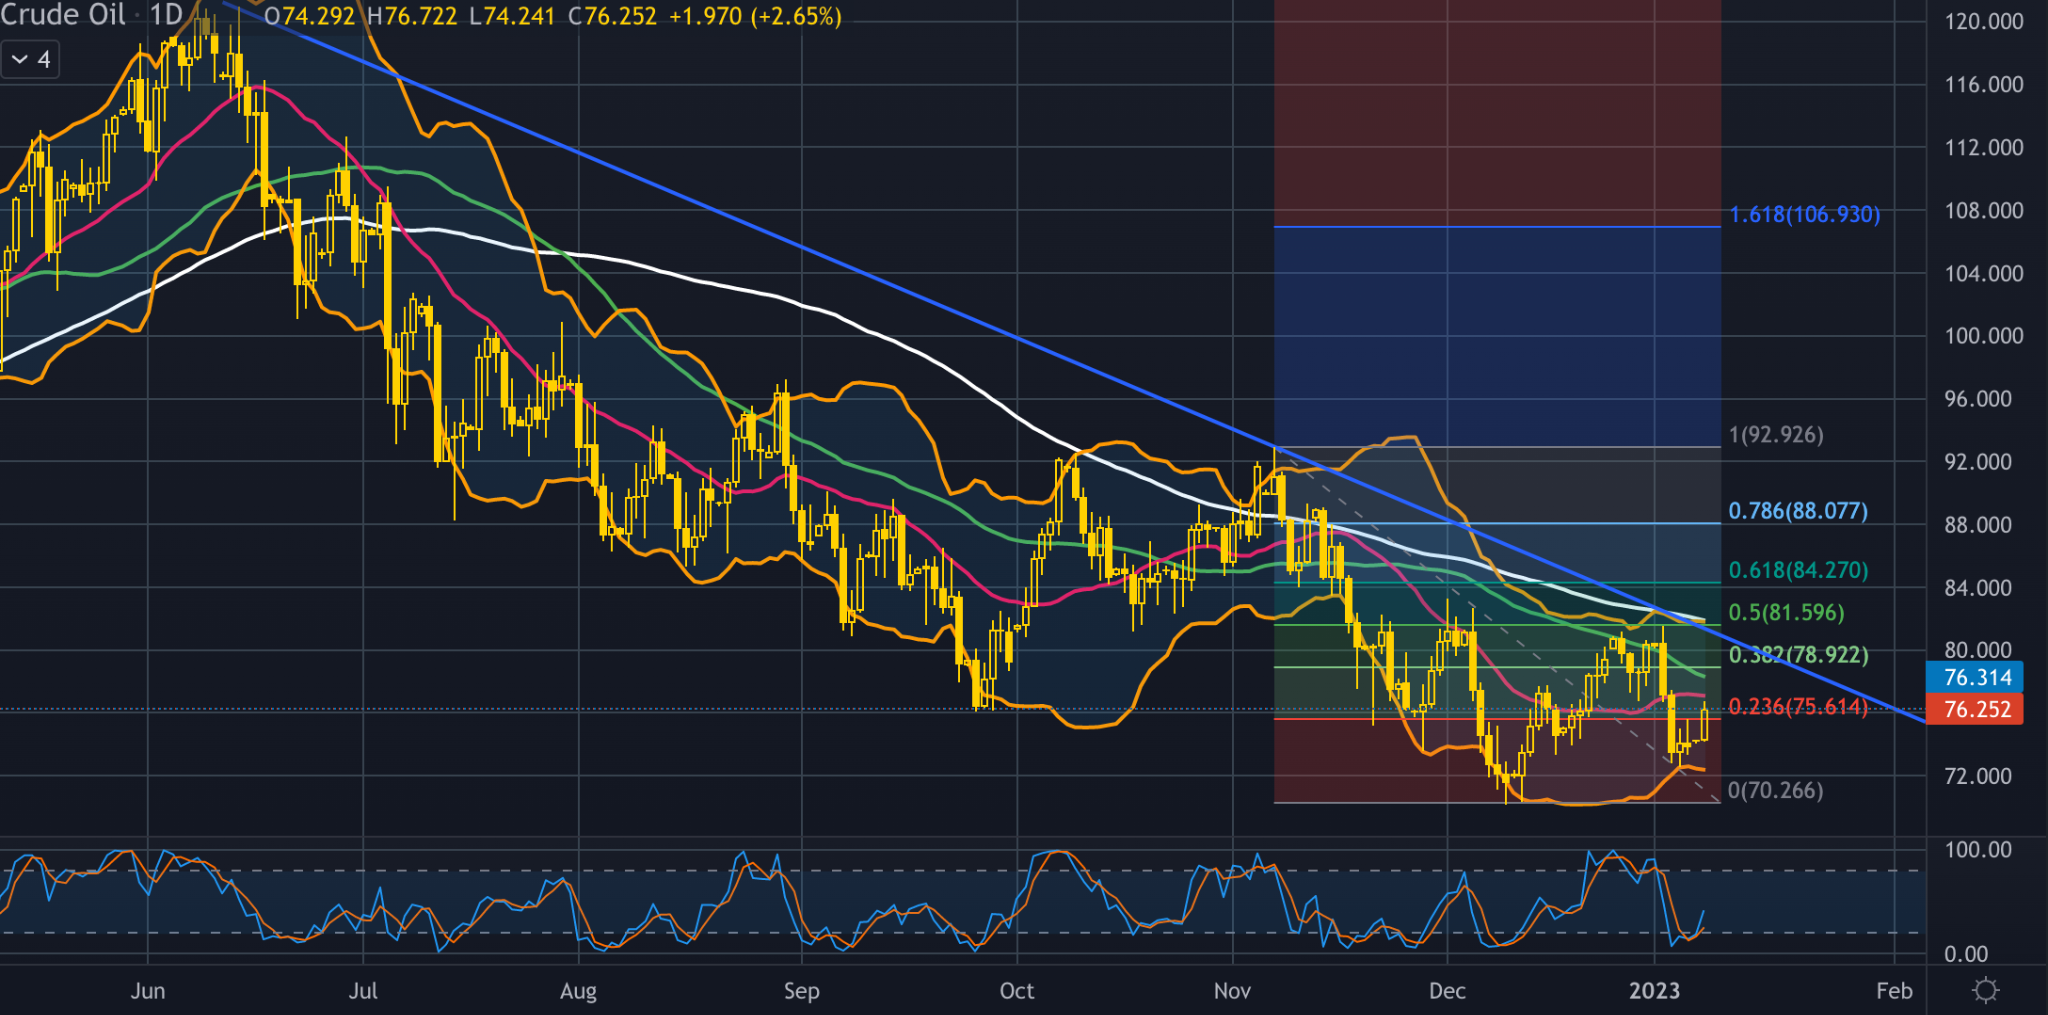The height and width of the screenshot is (1015, 2048).
Task: Click the 2023 label on time axis
Action: 1654,991
